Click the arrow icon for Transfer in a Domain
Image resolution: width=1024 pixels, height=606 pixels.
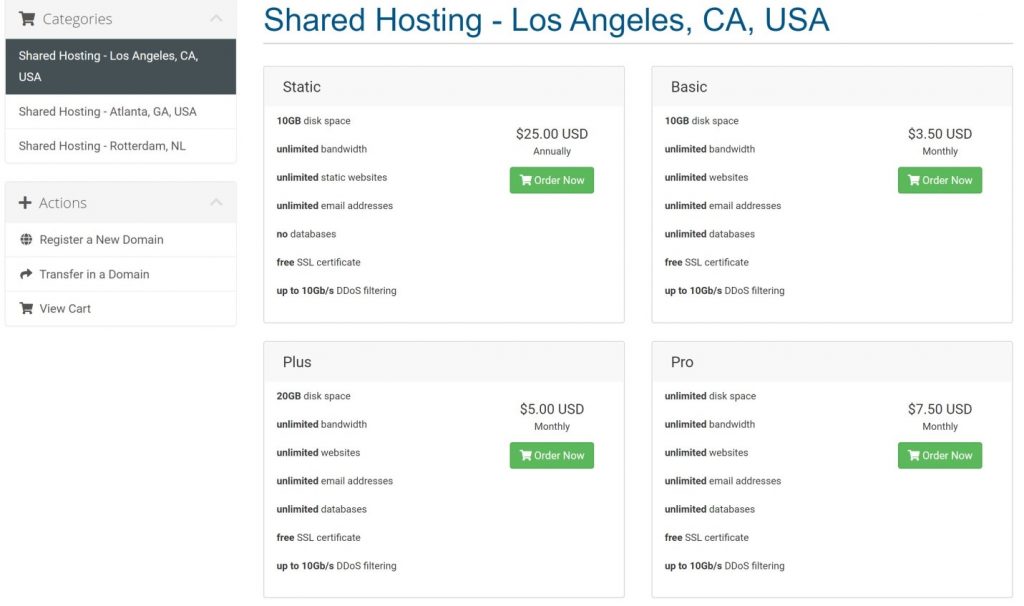click(x=26, y=274)
